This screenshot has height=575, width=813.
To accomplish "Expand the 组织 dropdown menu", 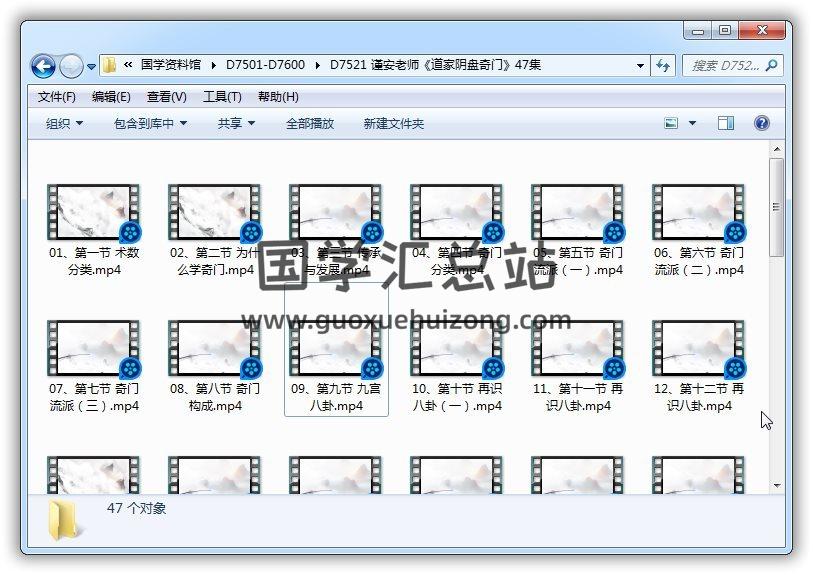I will pos(64,124).
